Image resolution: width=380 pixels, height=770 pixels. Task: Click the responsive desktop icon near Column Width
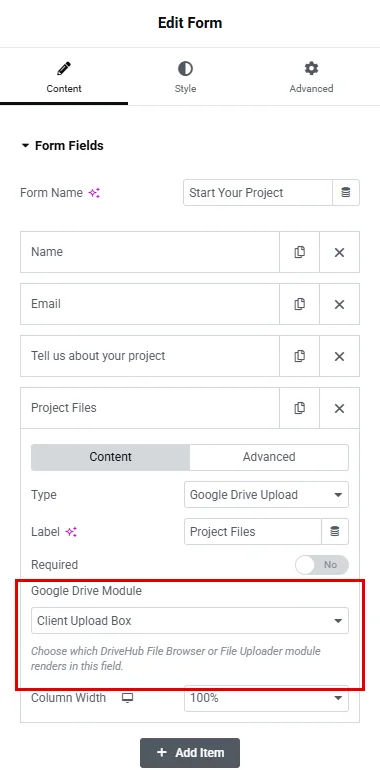(x=127, y=698)
